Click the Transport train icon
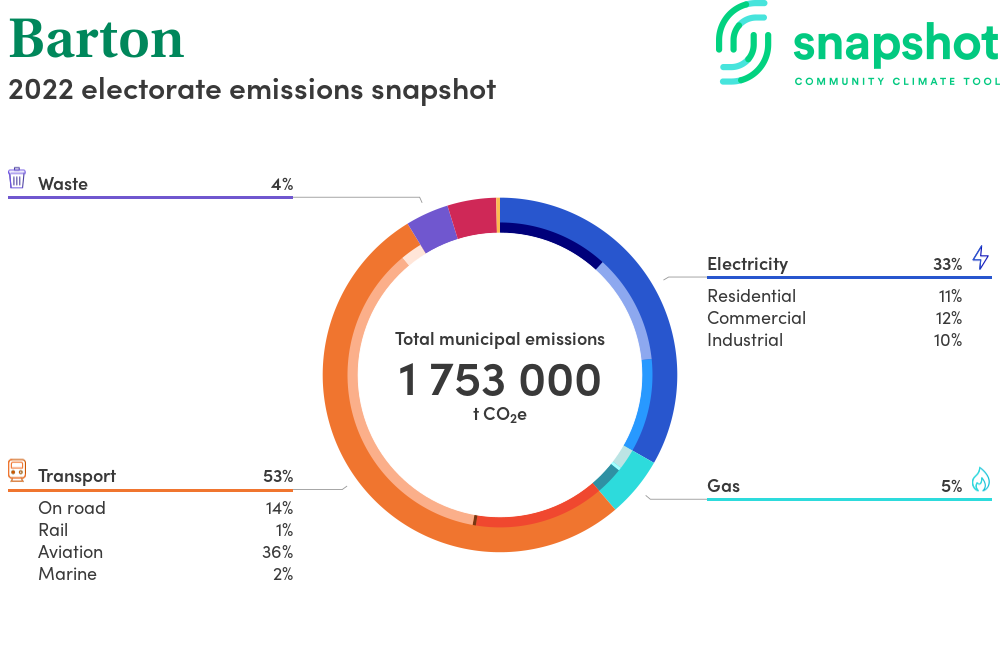Image resolution: width=1000 pixels, height=670 pixels. point(17,470)
